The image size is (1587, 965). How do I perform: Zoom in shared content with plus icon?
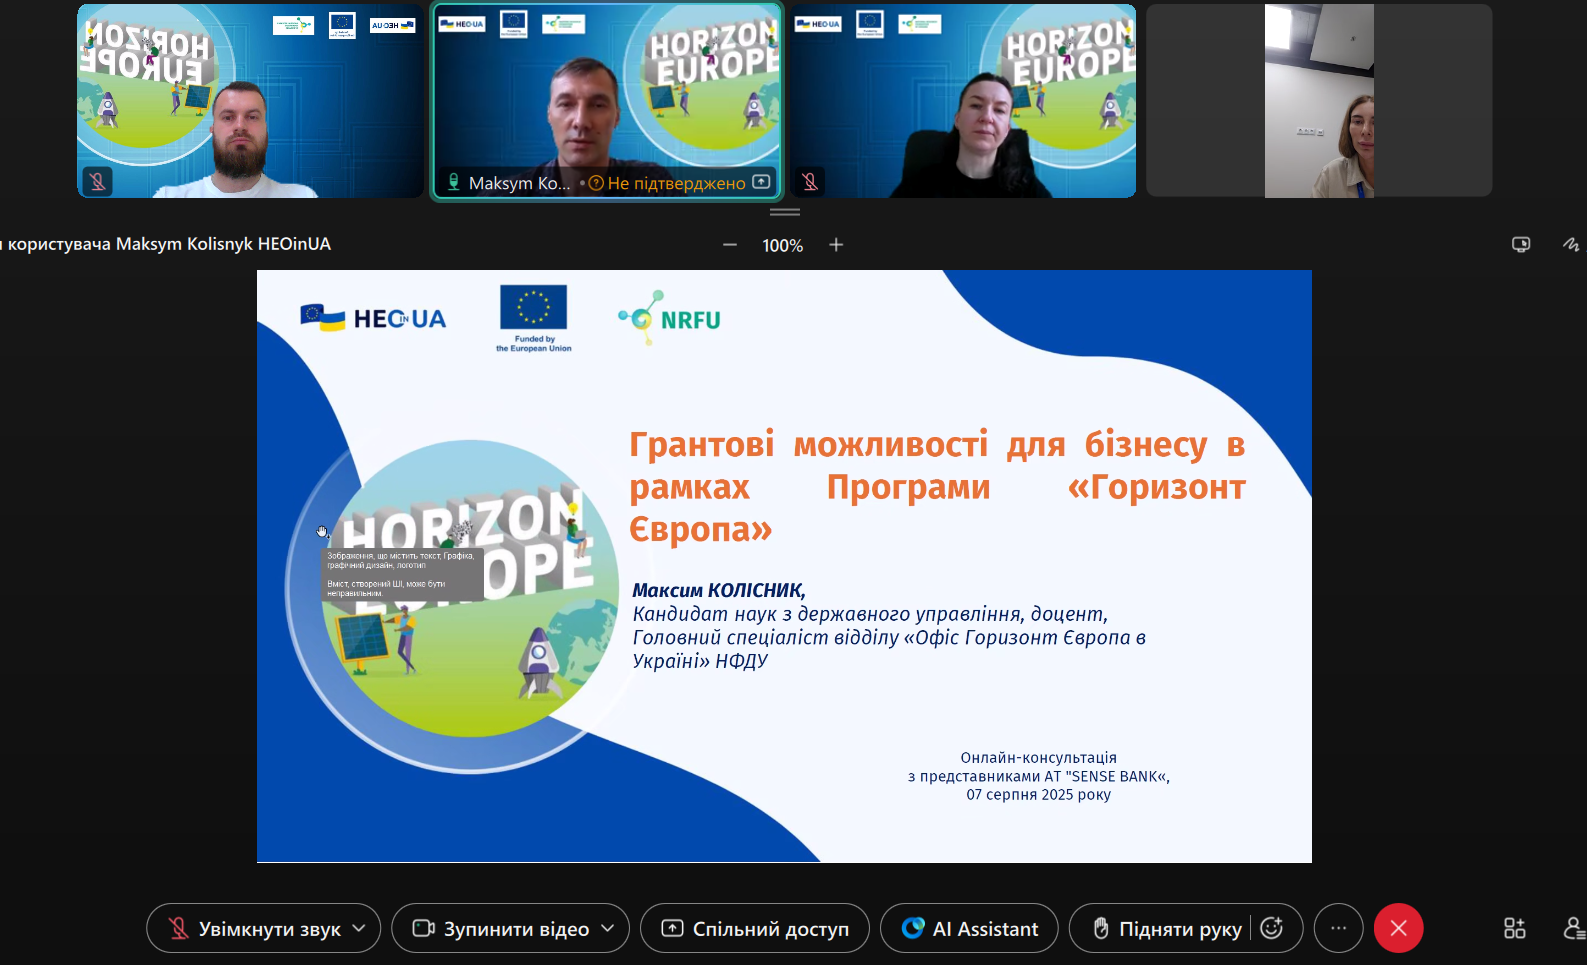tap(836, 245)
